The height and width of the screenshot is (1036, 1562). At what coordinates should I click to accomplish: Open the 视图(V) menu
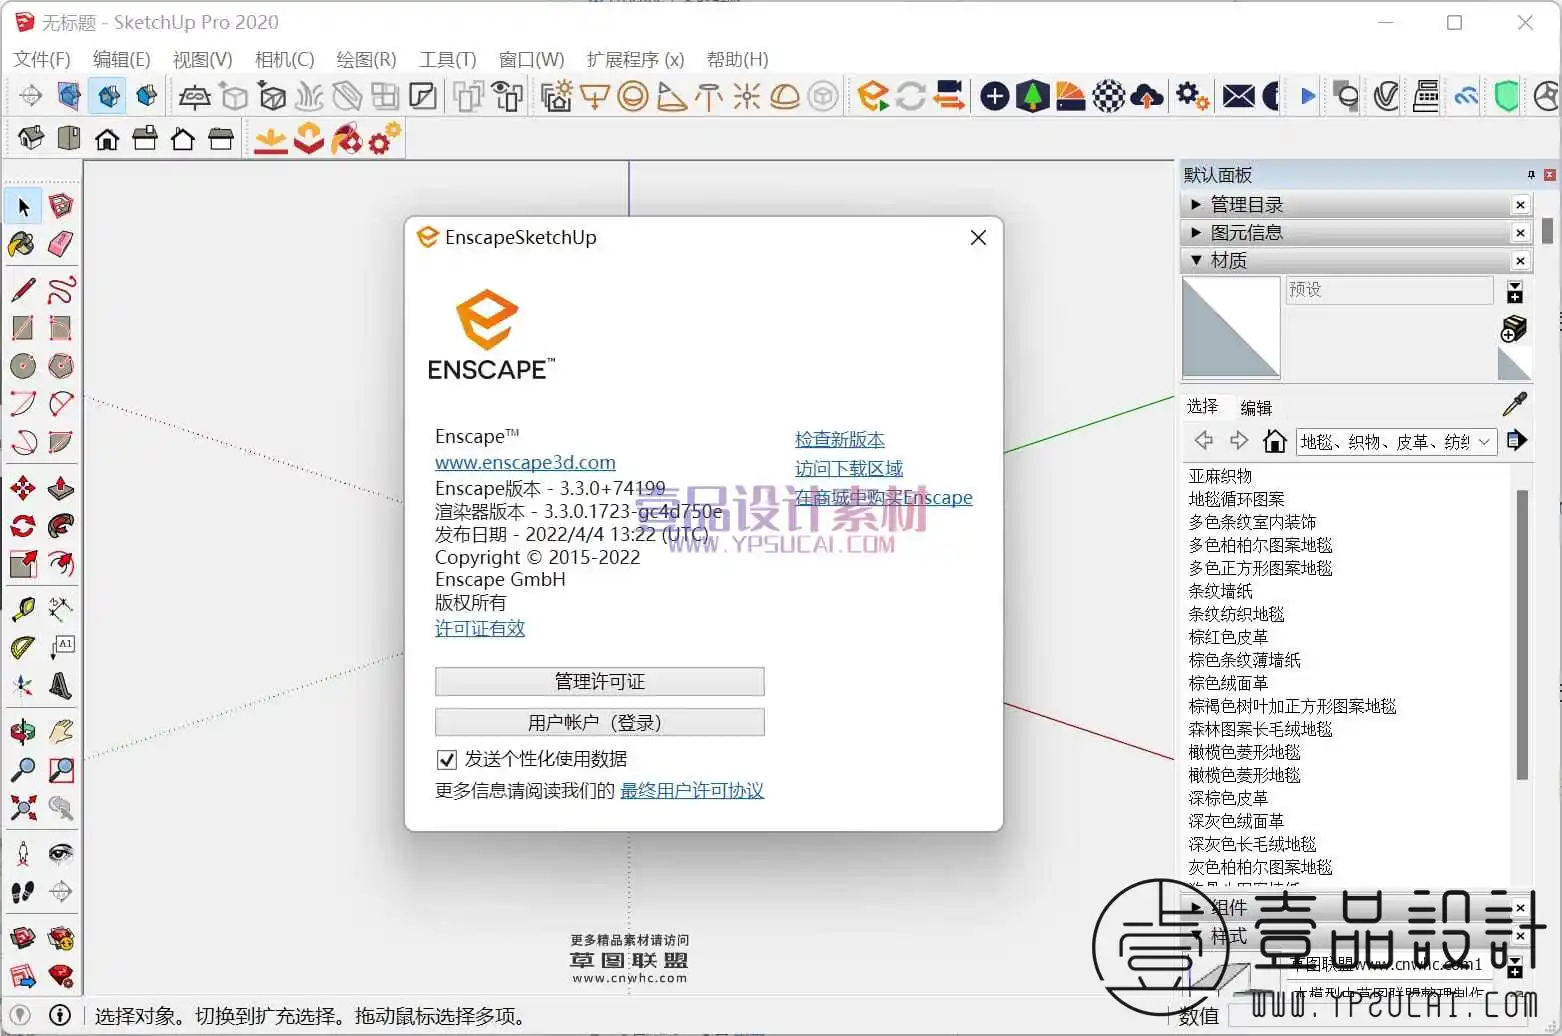[x=202, y=59]
